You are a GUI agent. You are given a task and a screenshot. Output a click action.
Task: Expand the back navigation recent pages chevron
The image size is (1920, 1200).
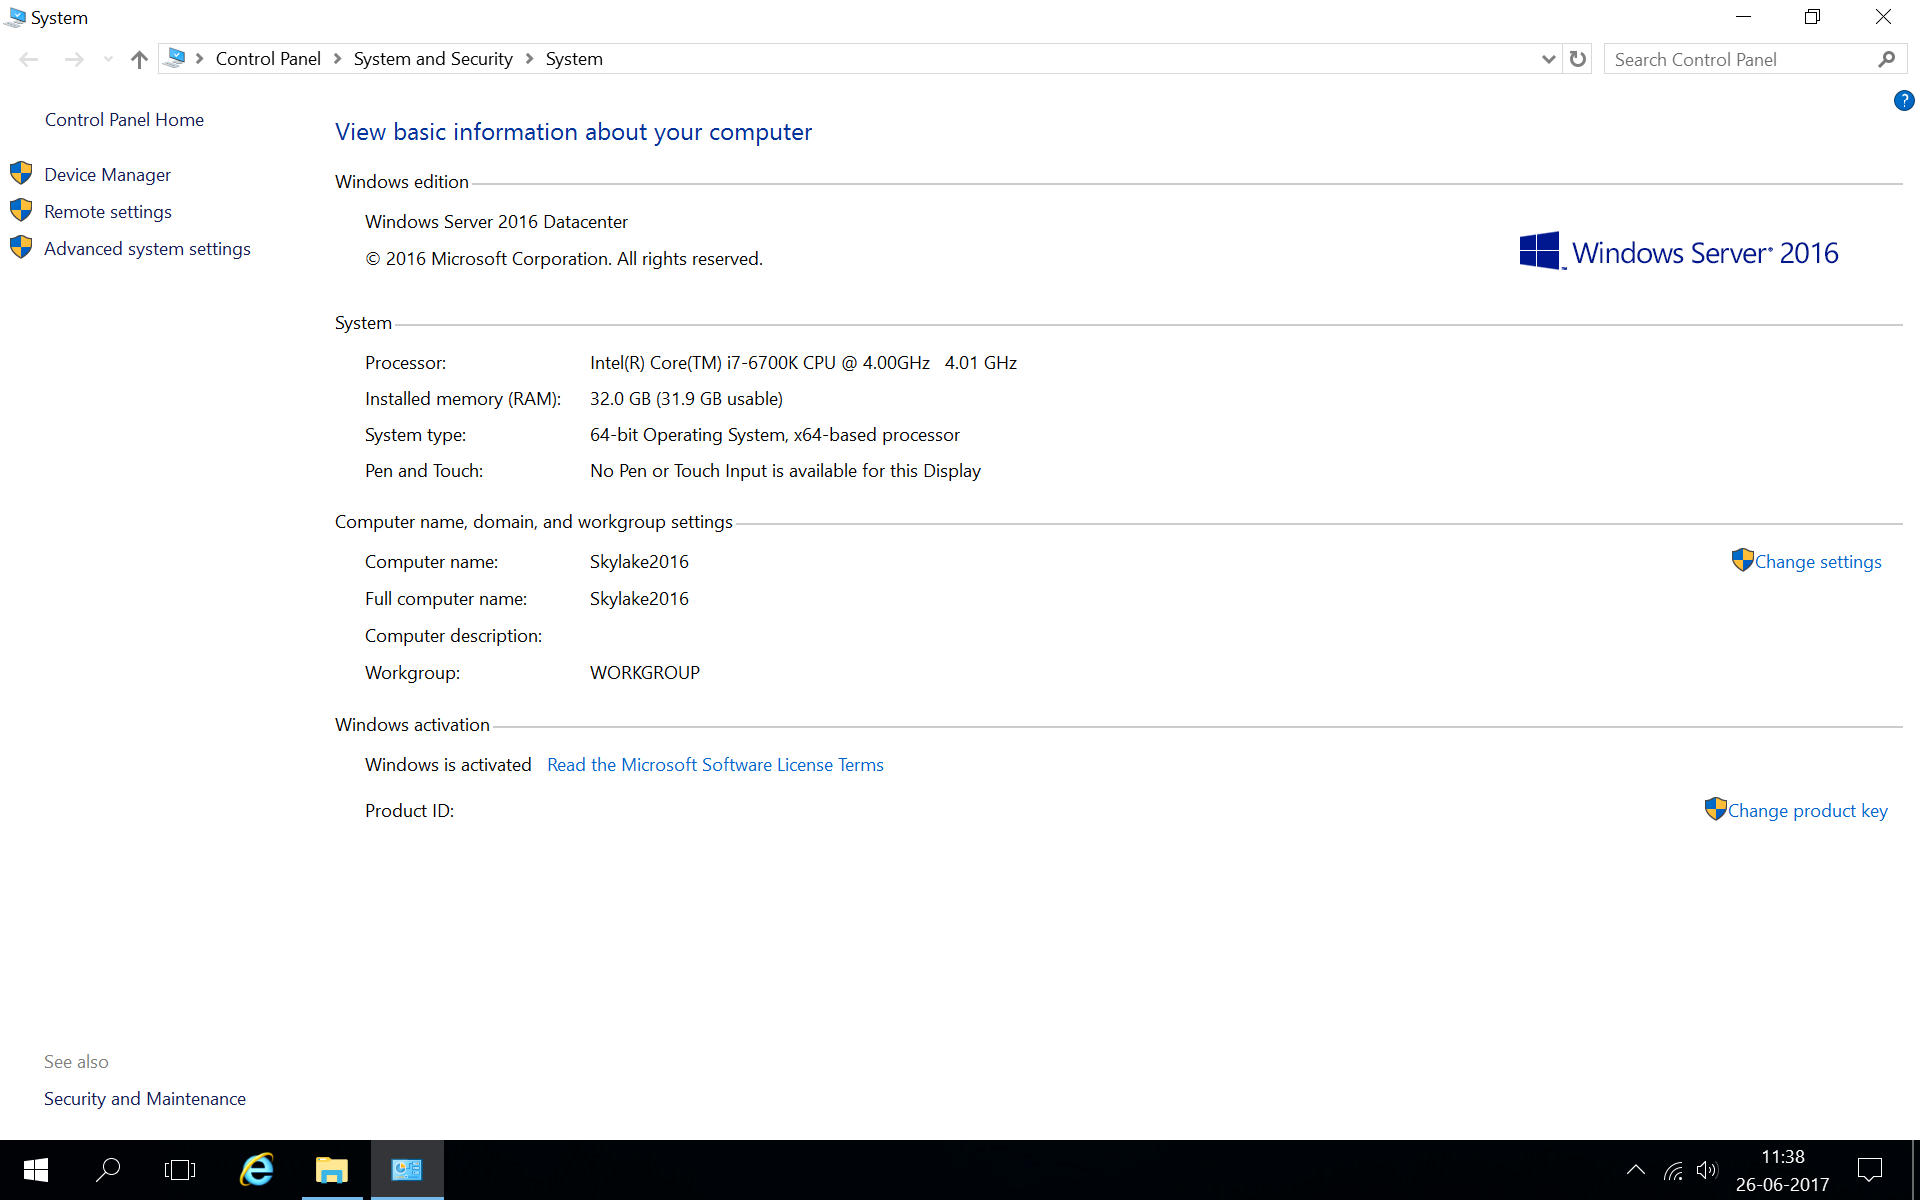pos(108,59)
